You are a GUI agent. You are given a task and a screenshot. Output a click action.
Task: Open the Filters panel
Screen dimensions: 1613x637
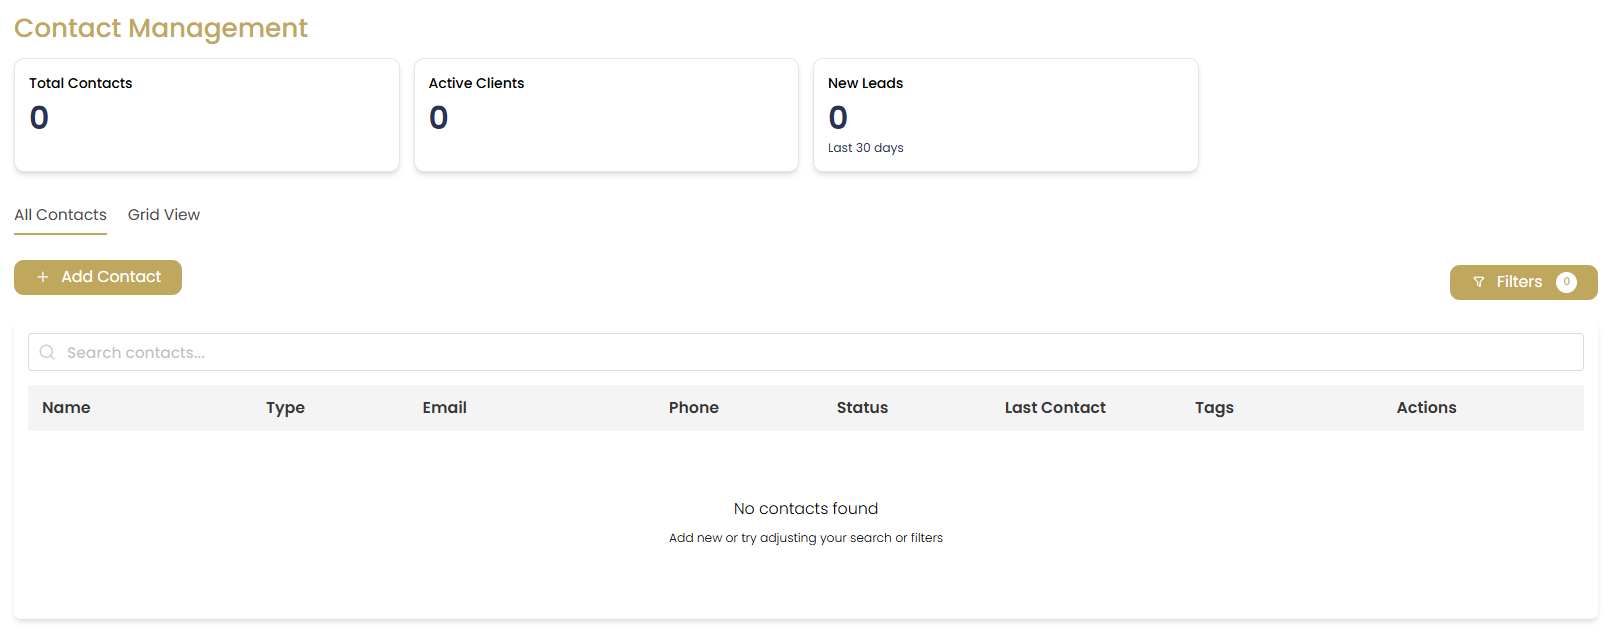(1519, 281)
